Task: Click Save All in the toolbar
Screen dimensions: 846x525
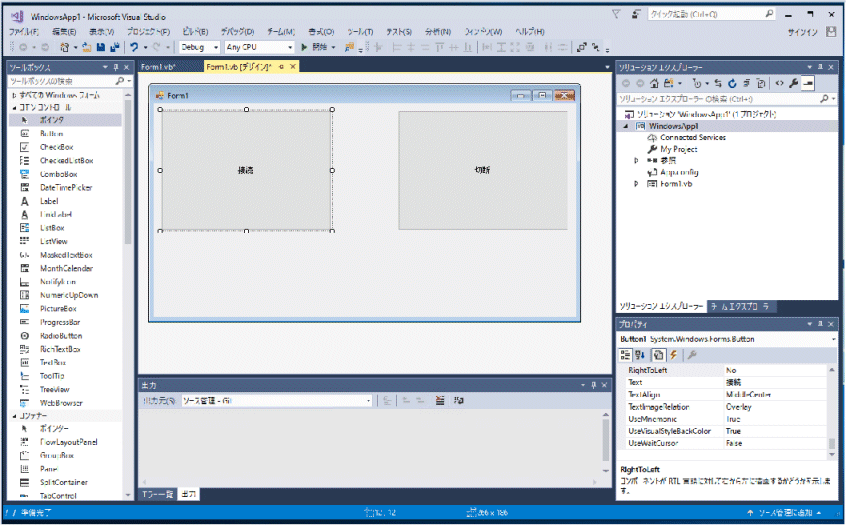Action: tap(114, 47)
